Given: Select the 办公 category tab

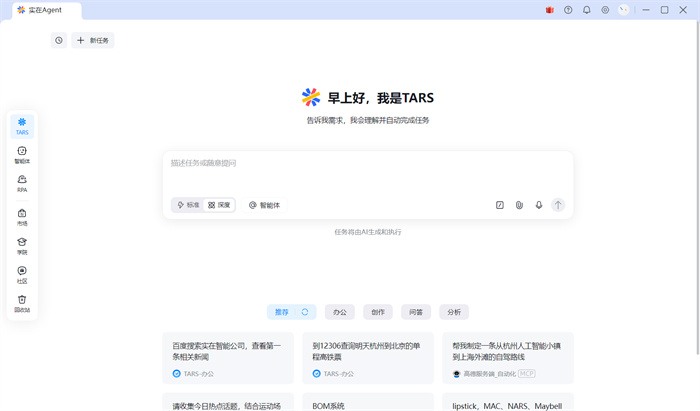Looking at the screenshot, I should pos(340,312).
